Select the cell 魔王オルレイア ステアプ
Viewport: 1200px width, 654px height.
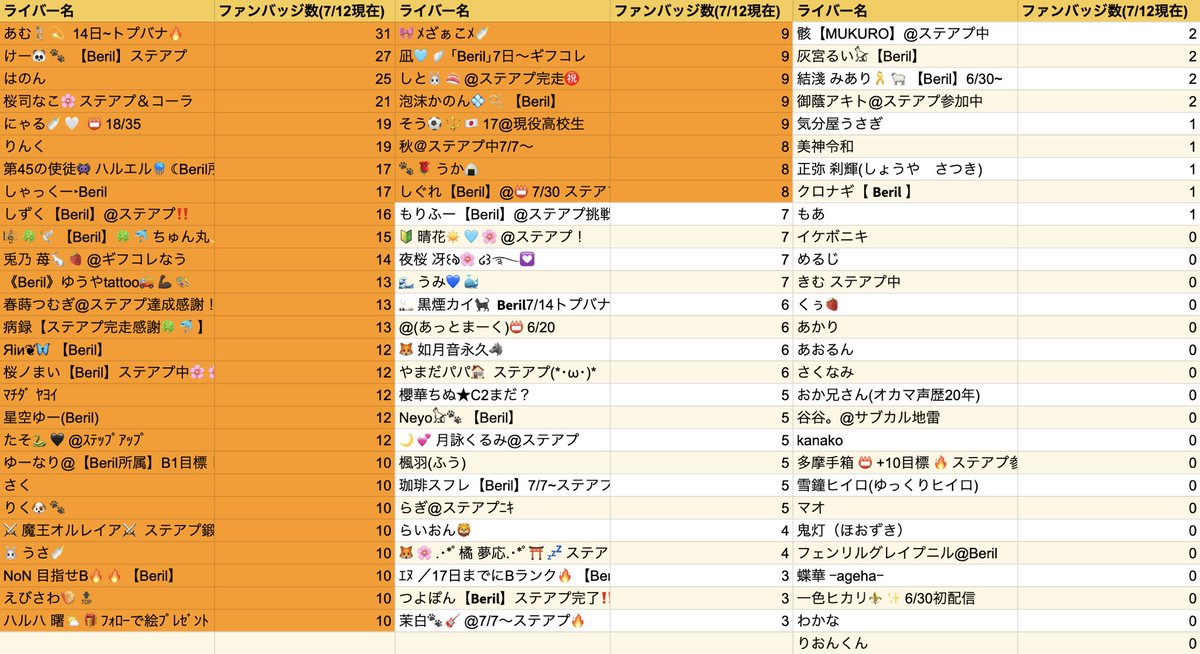(107, 531)
